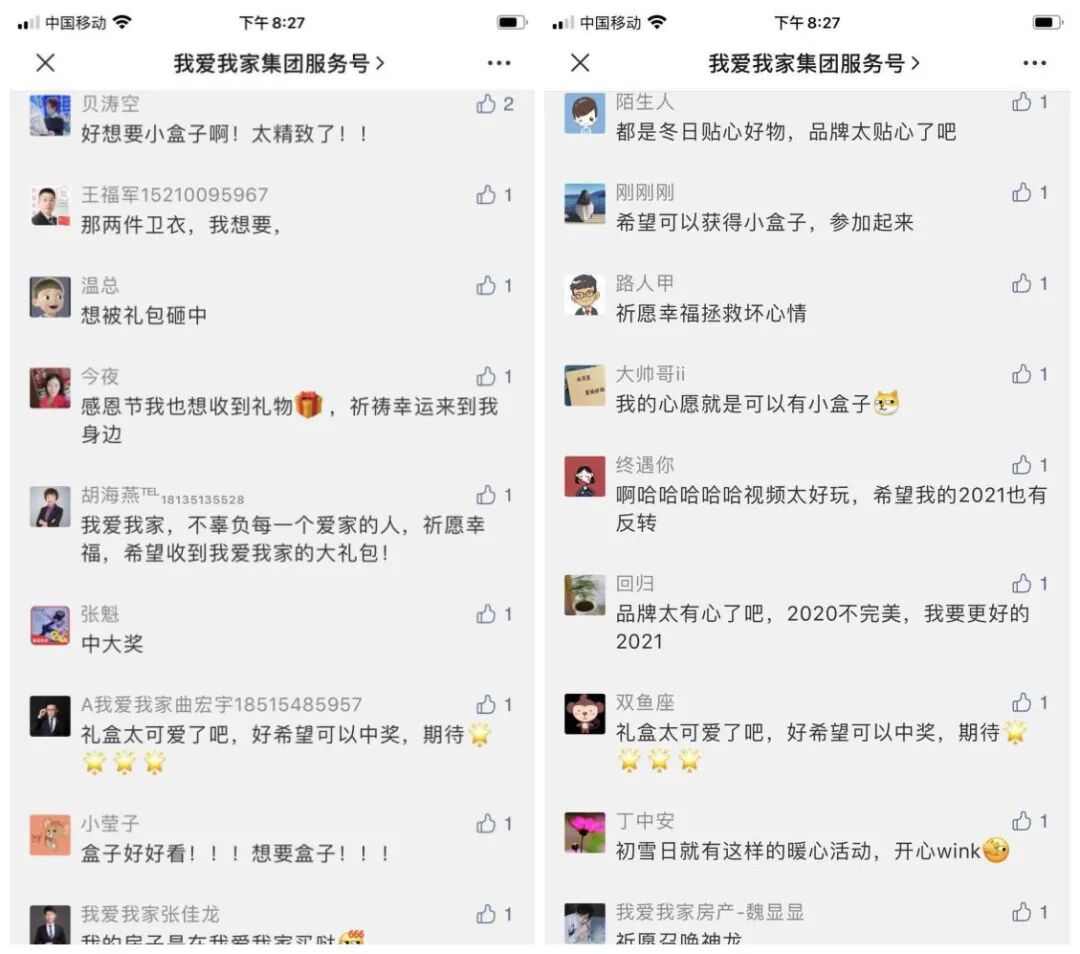Screen dimensions: 1080x954
Task: Like 贝涛空's comment with thumbs-up
Action: pyautogui.click(x=486, y=104)
